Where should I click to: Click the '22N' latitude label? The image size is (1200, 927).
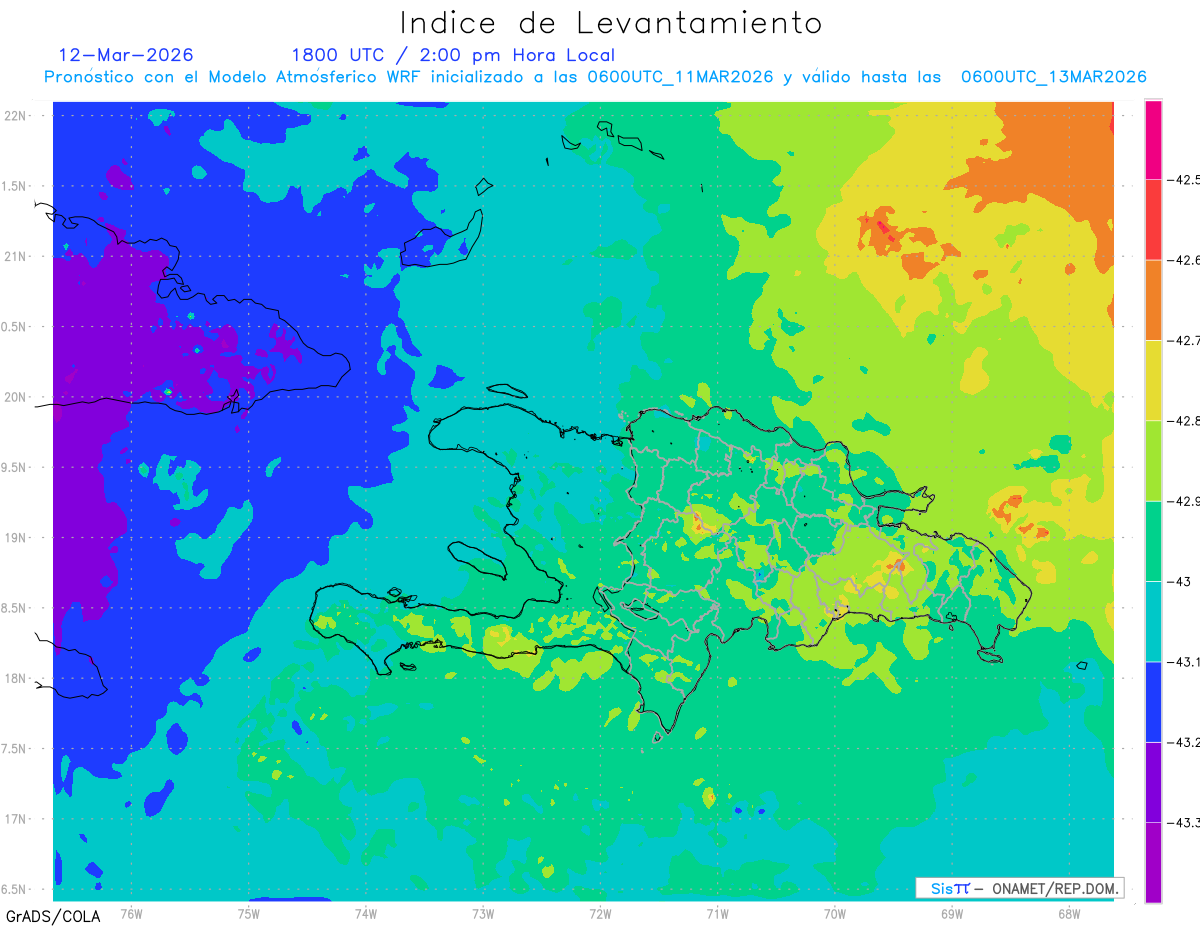pos(15,115)
